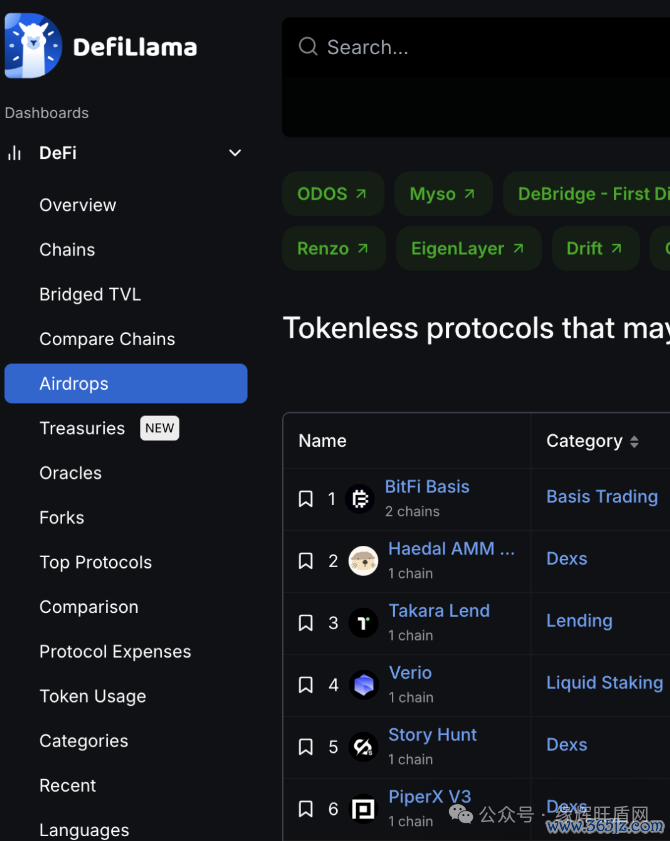Image resolution: width=670 pixels, height=841 pixels.
Task: Click the Name column header
Action: point(322,441)
